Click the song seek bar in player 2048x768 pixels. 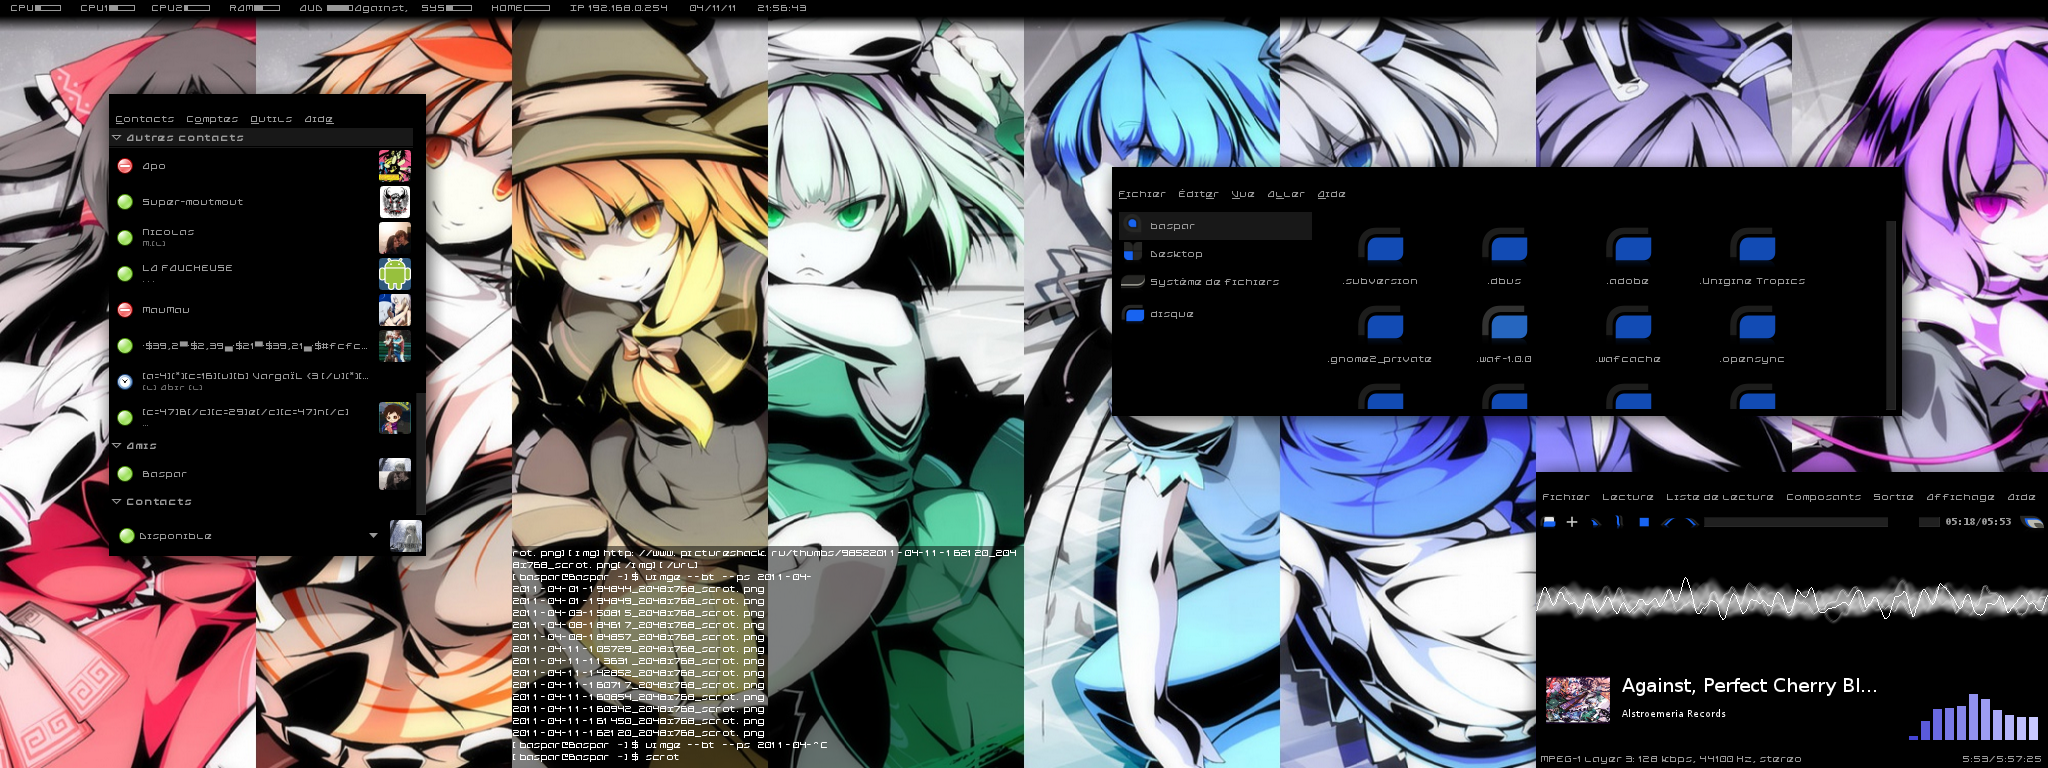1795,522
